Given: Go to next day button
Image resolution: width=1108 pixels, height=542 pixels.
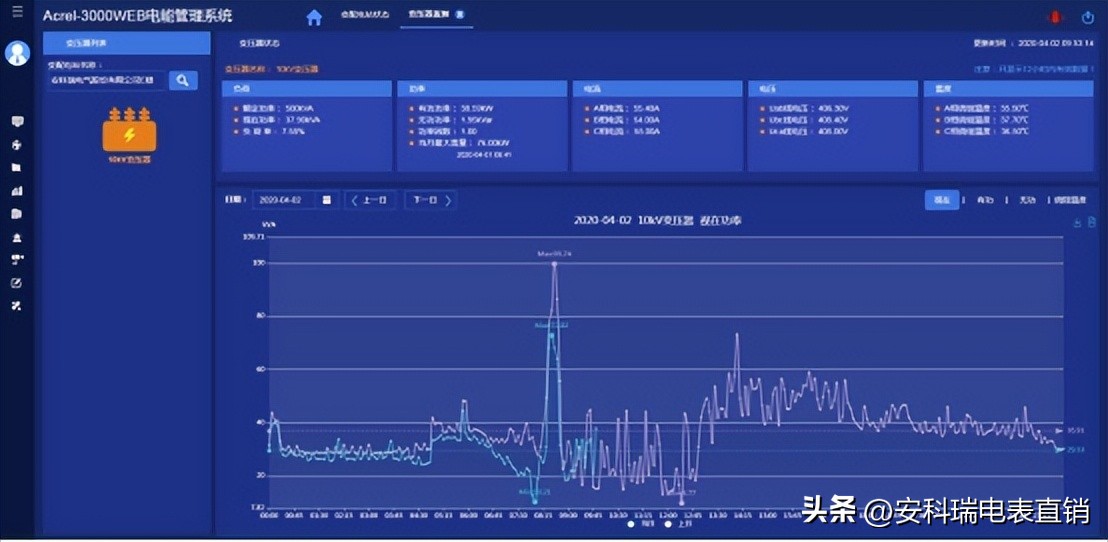Looking at the screenshot, I should point(432,200).
